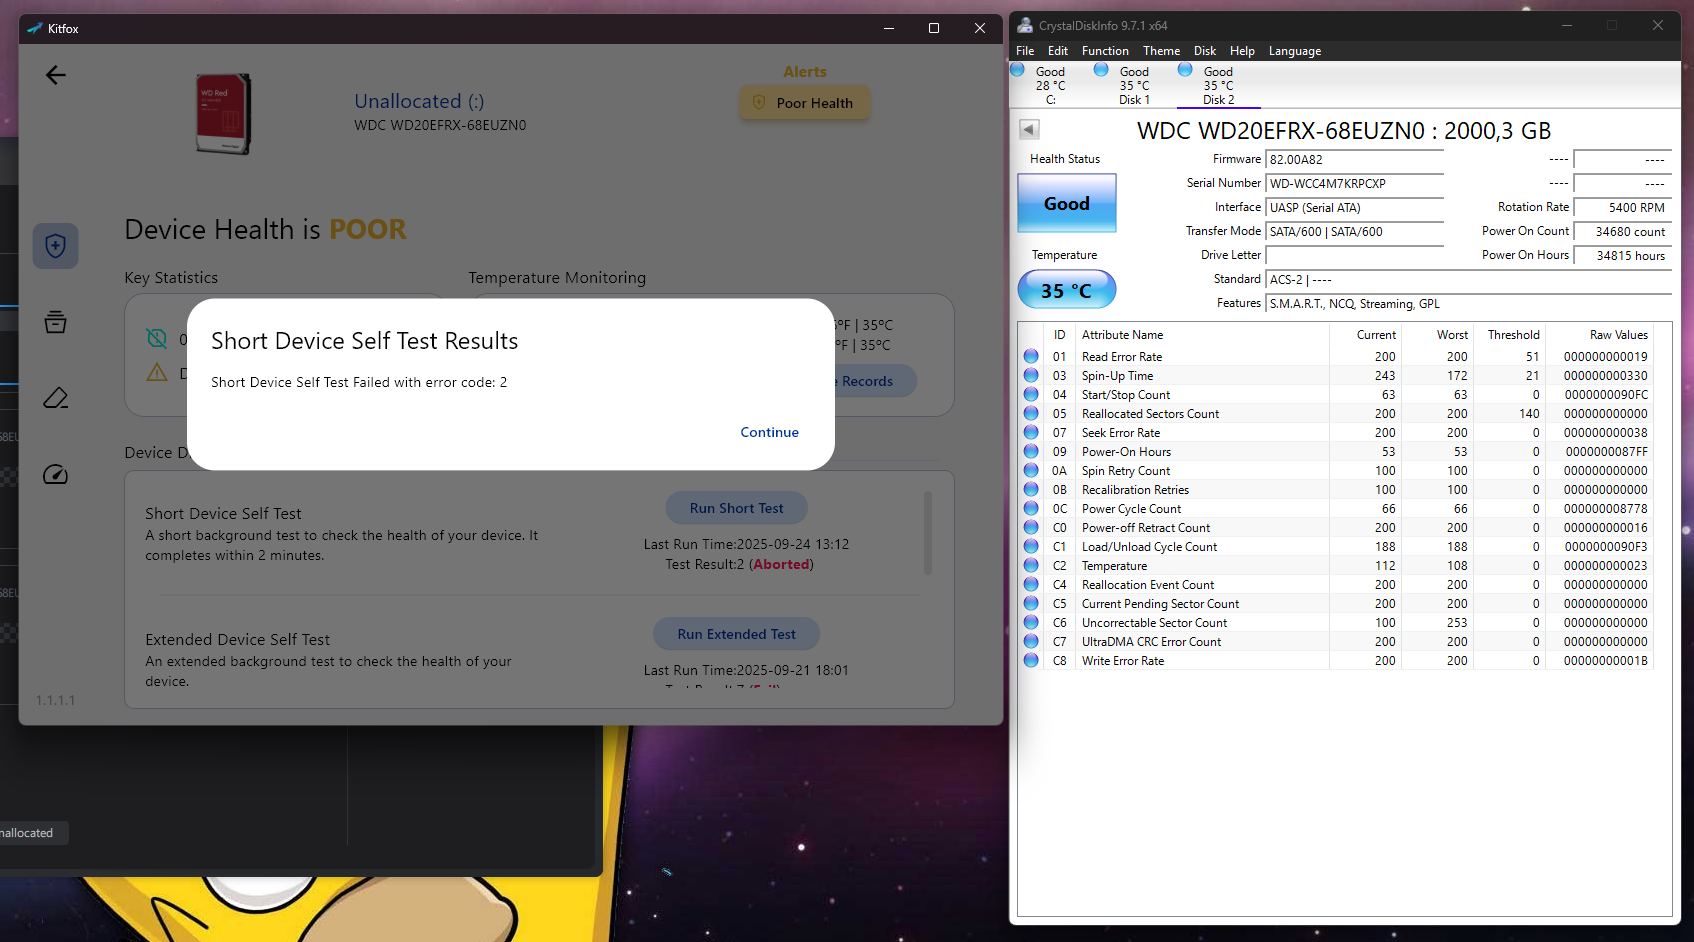
Task: Click the Transfer Mode field
Action: [x=1355, y=232]
